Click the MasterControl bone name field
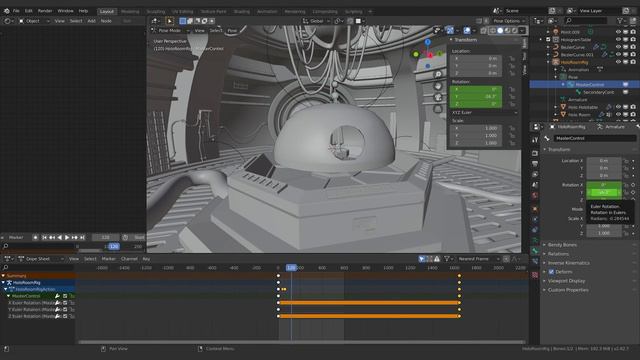This screenshot has height=360, width=640. pos(594,138)
